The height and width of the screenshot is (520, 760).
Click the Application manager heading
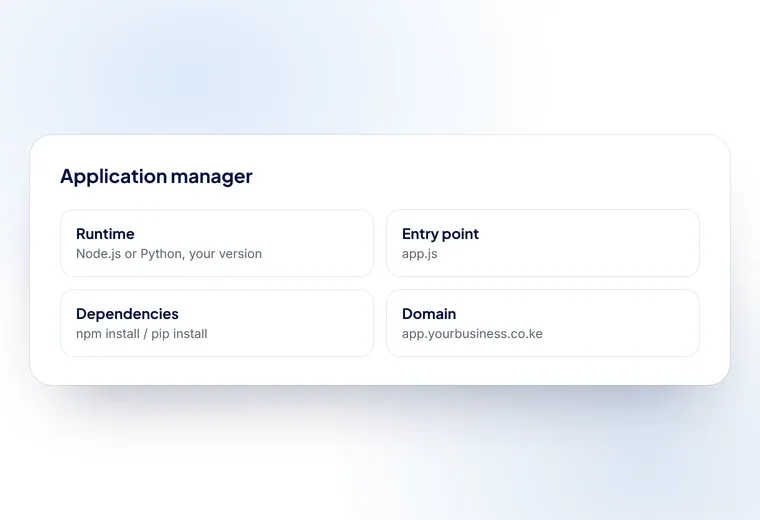[x=156, y=176]
